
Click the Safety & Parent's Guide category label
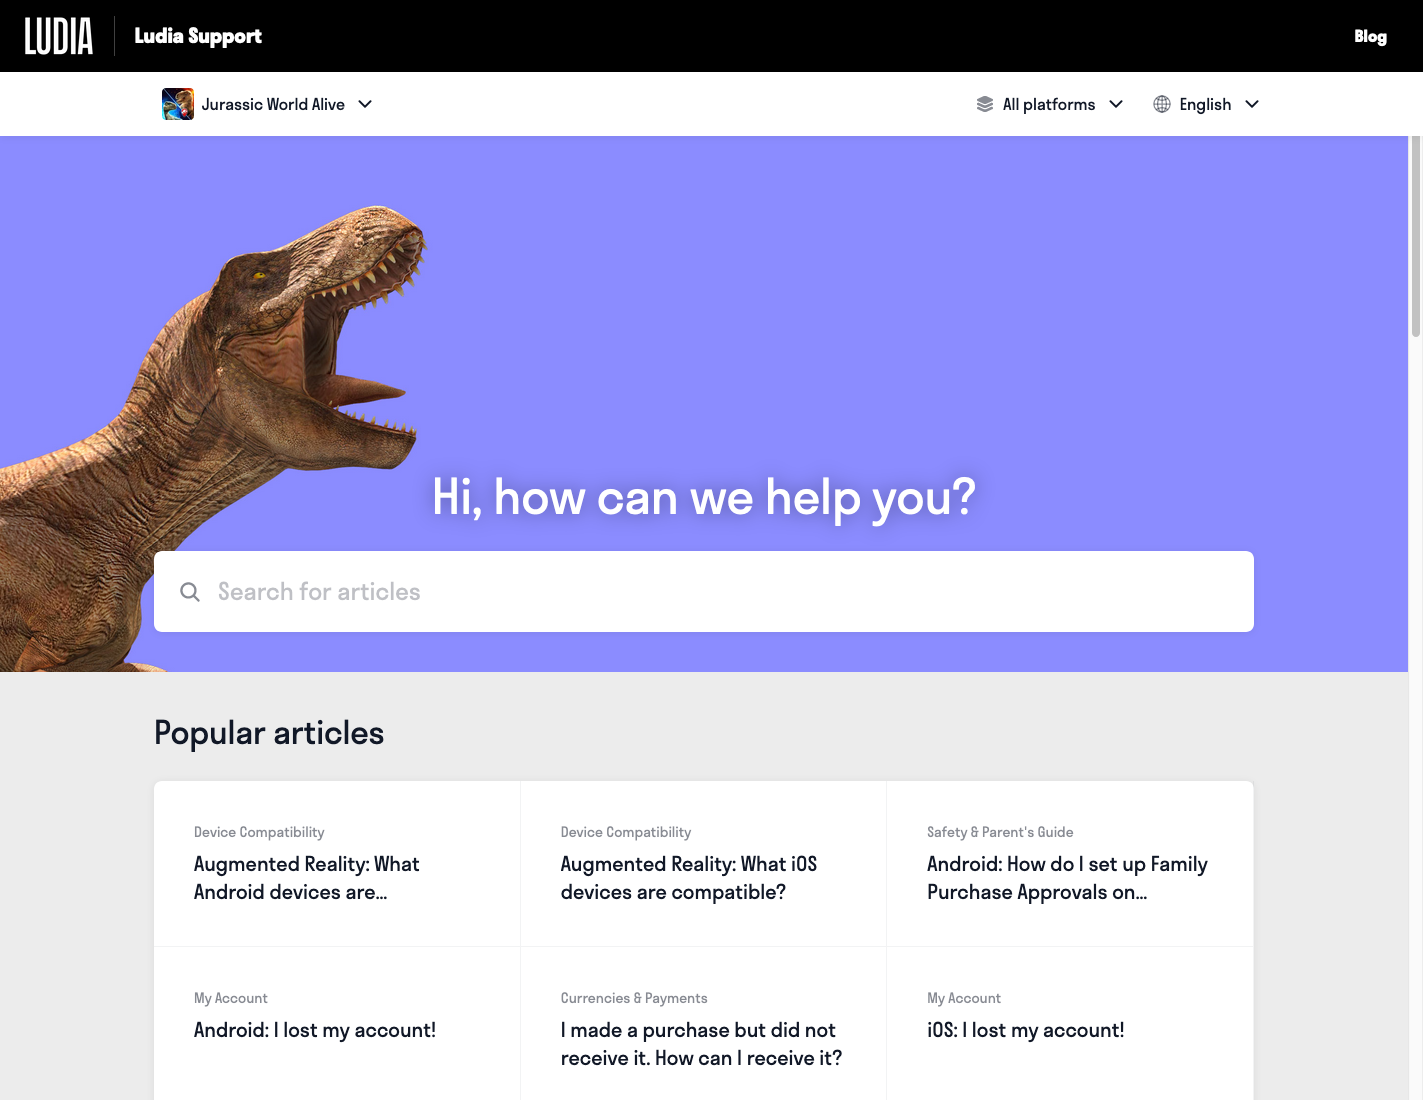[x=1000, y=832]
